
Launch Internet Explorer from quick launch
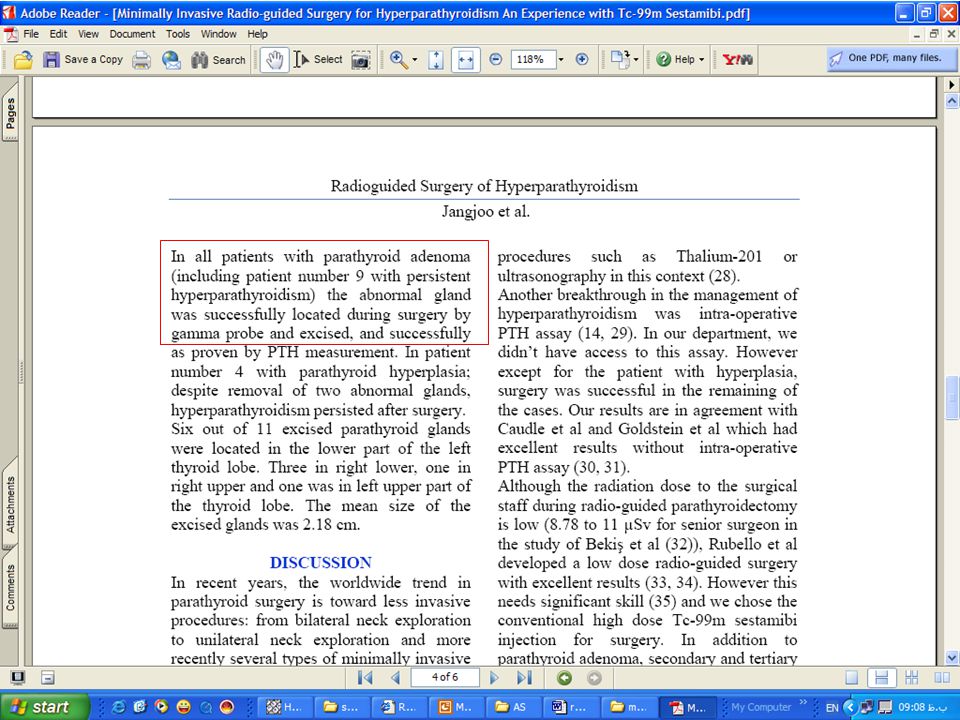pyautogui.click(x=118, y=707)
